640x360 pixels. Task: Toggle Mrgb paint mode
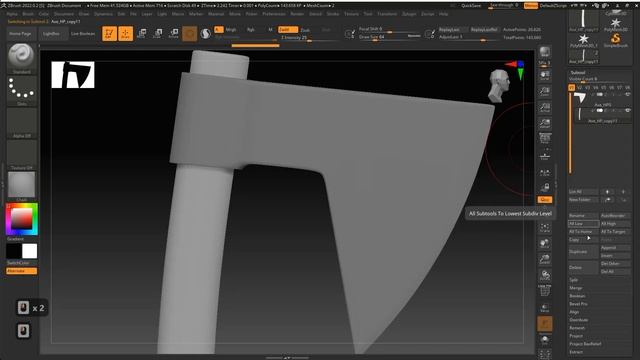point(231,29)
